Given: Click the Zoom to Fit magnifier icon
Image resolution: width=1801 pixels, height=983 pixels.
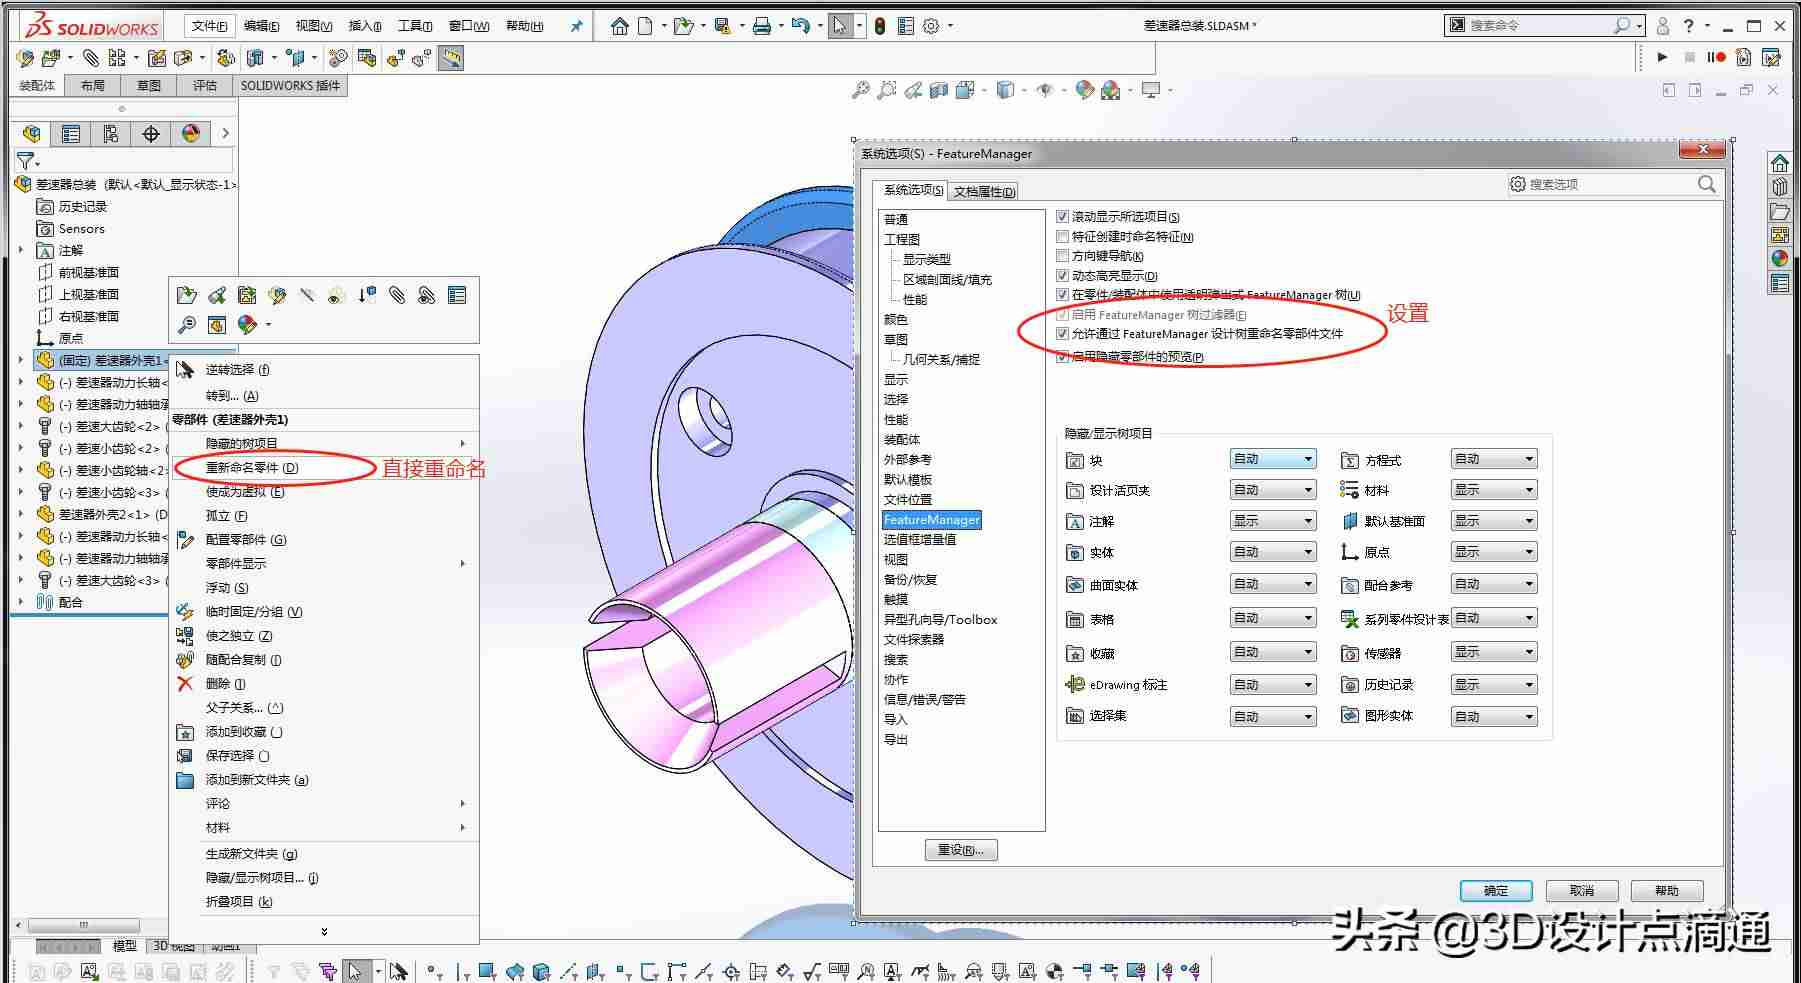Looking at the screenshot, I should (860, 91).
